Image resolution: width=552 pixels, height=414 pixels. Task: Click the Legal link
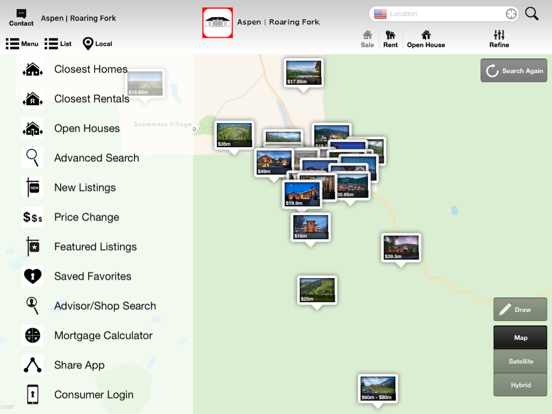point(7,406)
